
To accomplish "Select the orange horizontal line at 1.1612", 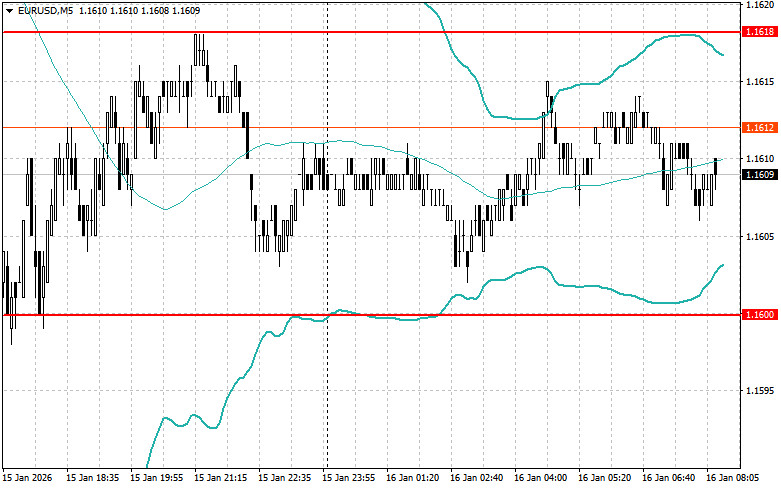I will 372,128.
